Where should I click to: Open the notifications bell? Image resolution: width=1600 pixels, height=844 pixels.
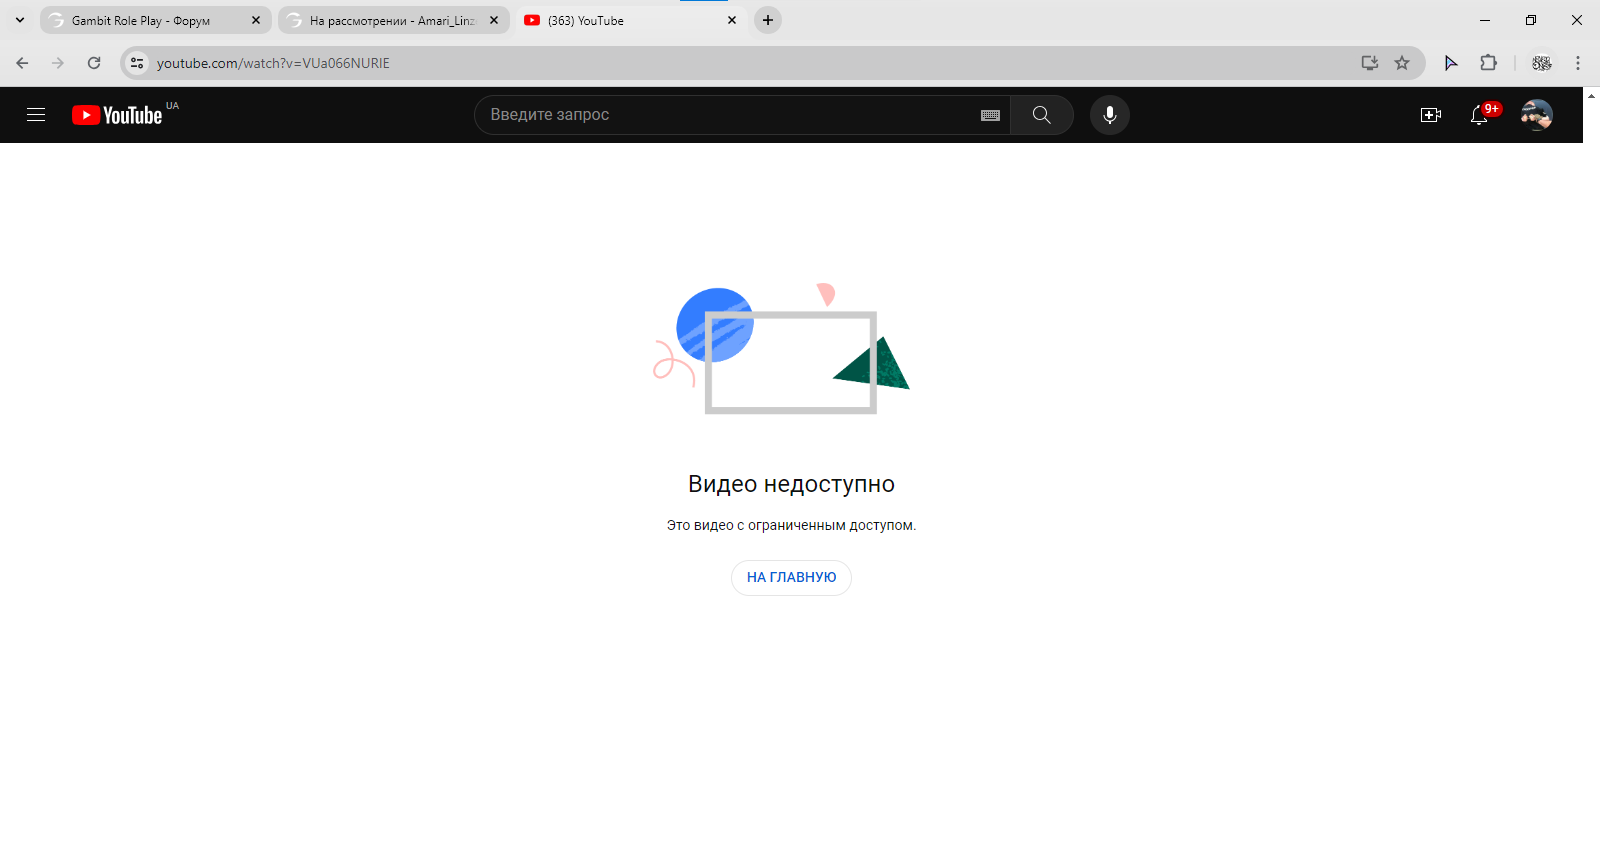coord(1479,115)
